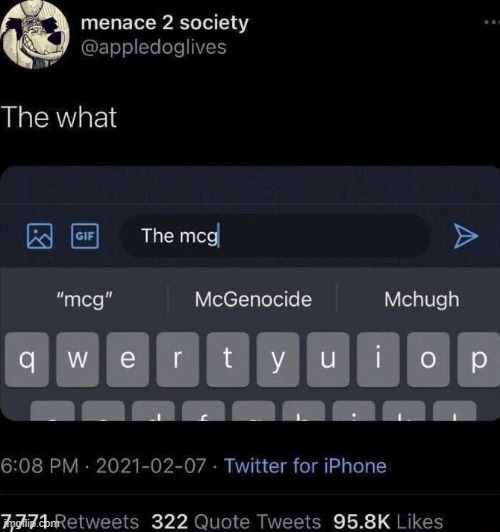This screenshot has height=532, width=500.
Task: View the 322 Quote Tweets
Action: 236,521
